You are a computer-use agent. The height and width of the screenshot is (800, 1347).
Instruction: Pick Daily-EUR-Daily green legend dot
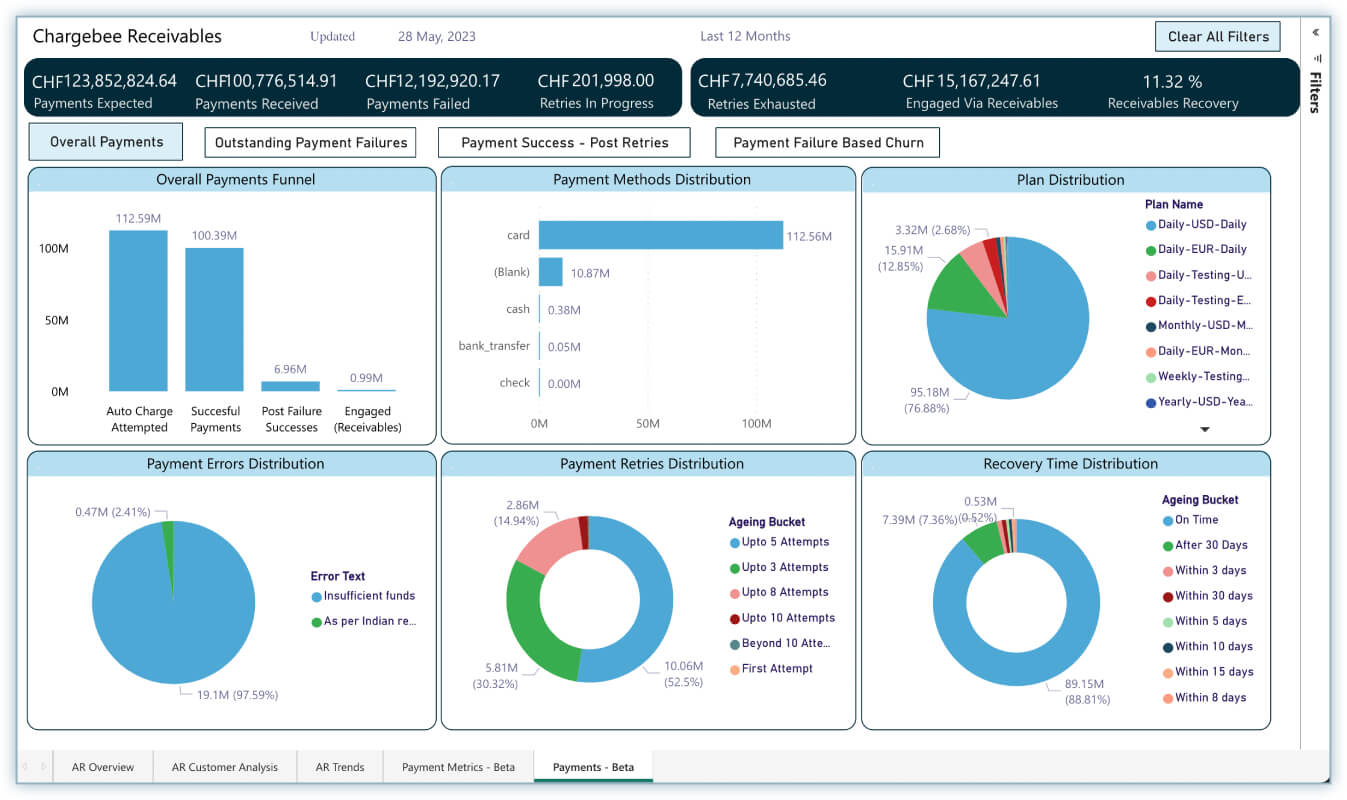pyautogui.click(x=1150, y=250)
